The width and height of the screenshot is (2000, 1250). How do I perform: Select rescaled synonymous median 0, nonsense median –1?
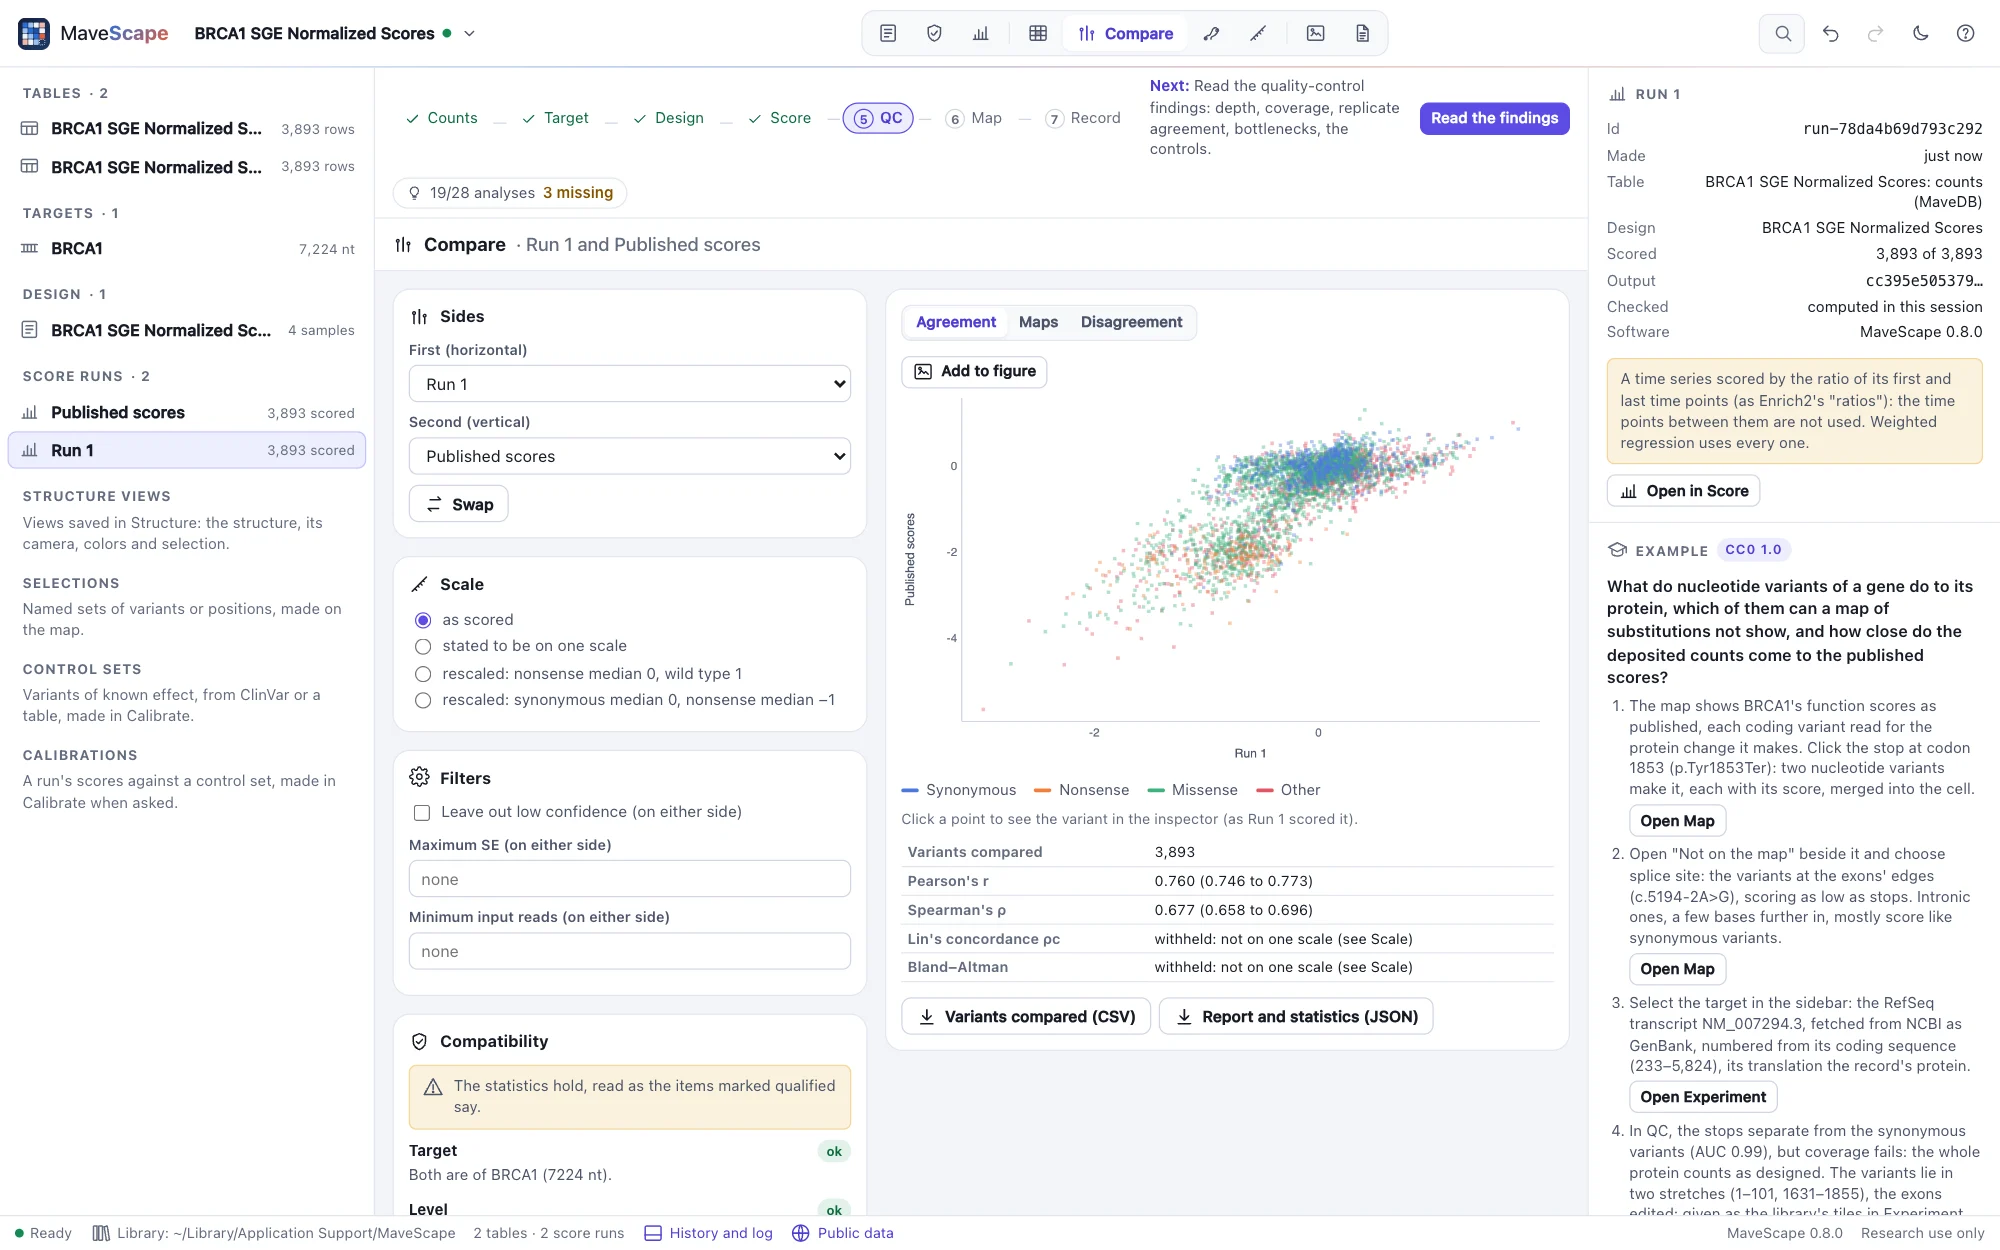(423, 700)
